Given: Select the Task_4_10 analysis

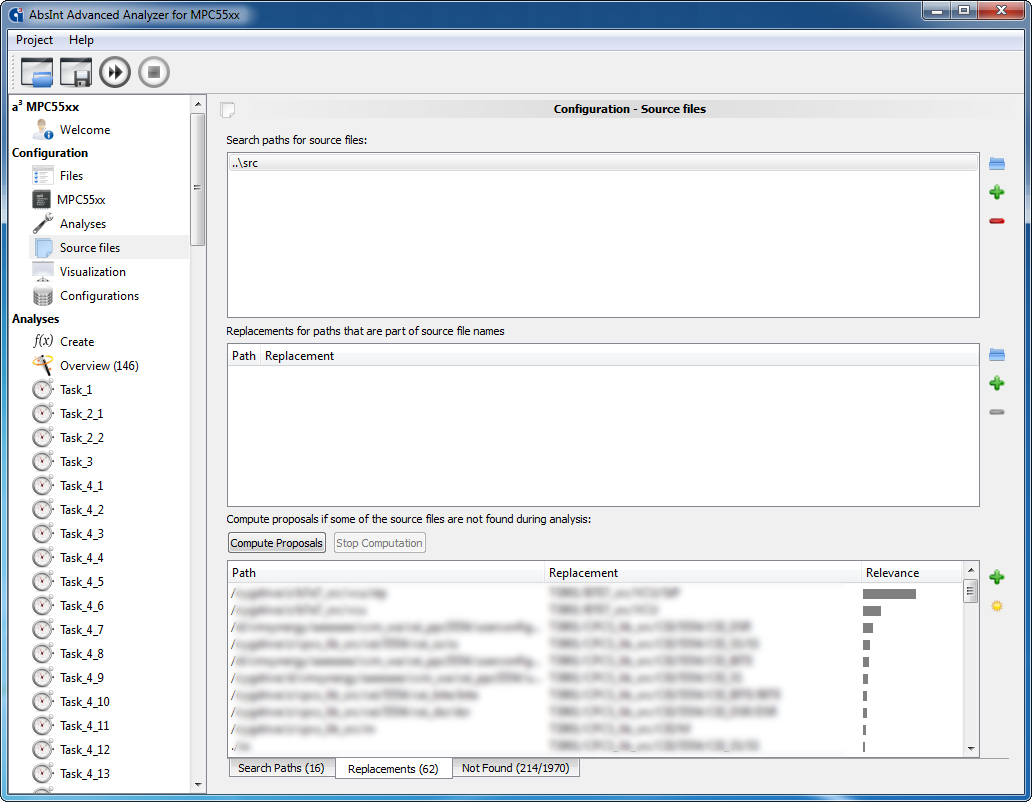Looking at the screenshot, I should 85,702.
